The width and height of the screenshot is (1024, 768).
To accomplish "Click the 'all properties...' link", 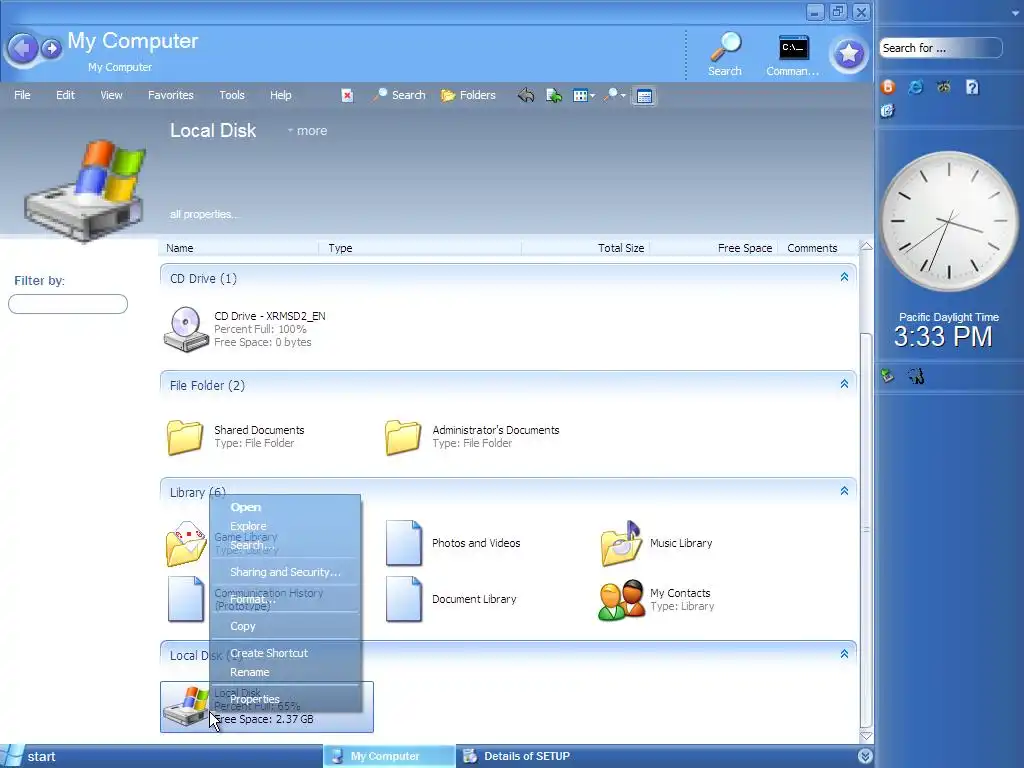I will (204, 214).
